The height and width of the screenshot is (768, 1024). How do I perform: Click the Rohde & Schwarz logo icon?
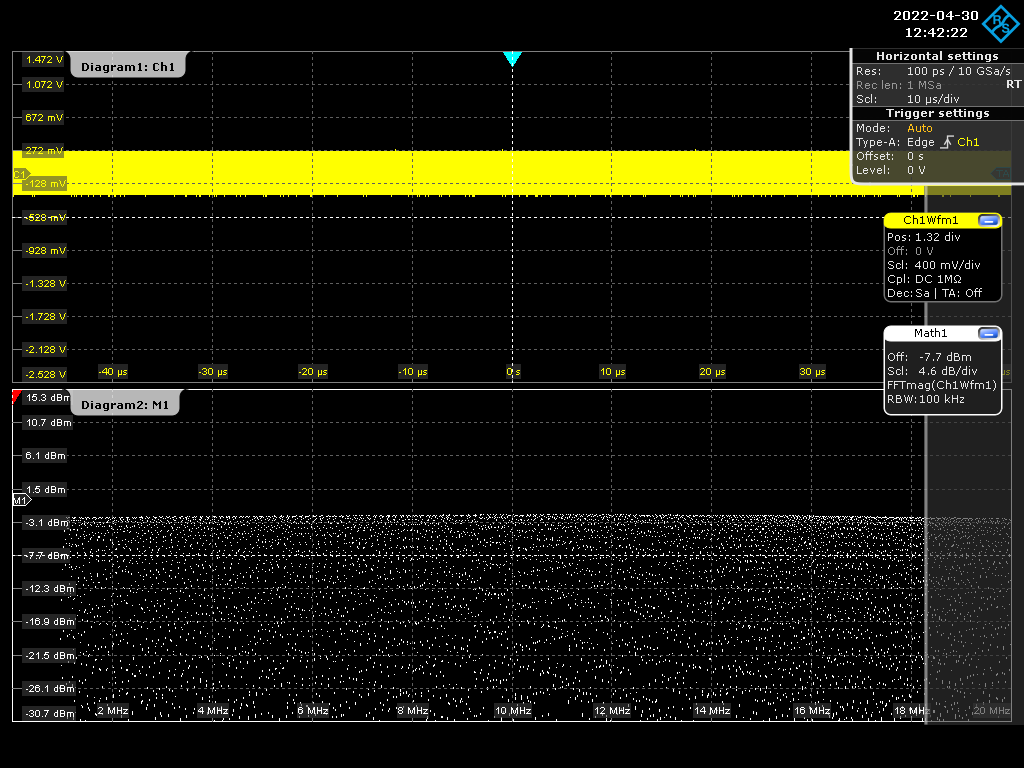[1001, 24]
